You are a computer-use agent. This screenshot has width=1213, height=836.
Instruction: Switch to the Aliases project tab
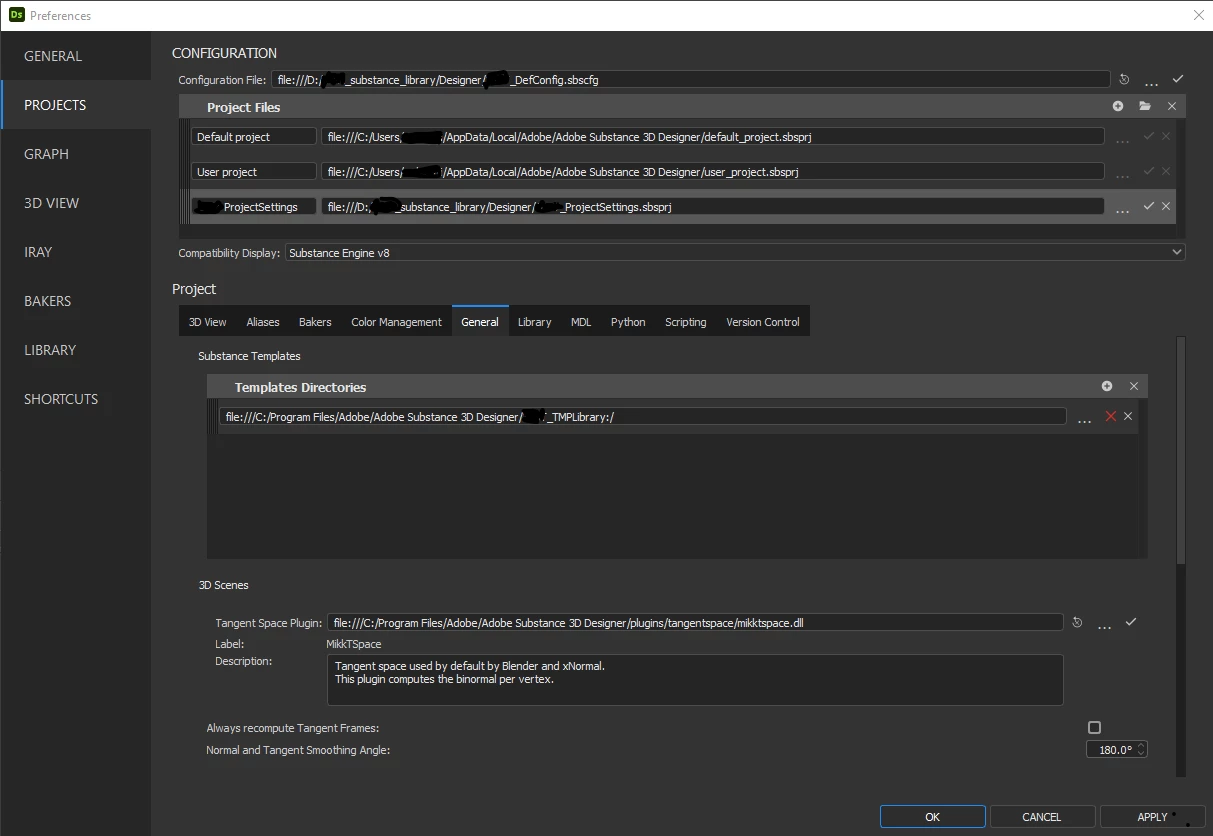(x=263, y=322)
